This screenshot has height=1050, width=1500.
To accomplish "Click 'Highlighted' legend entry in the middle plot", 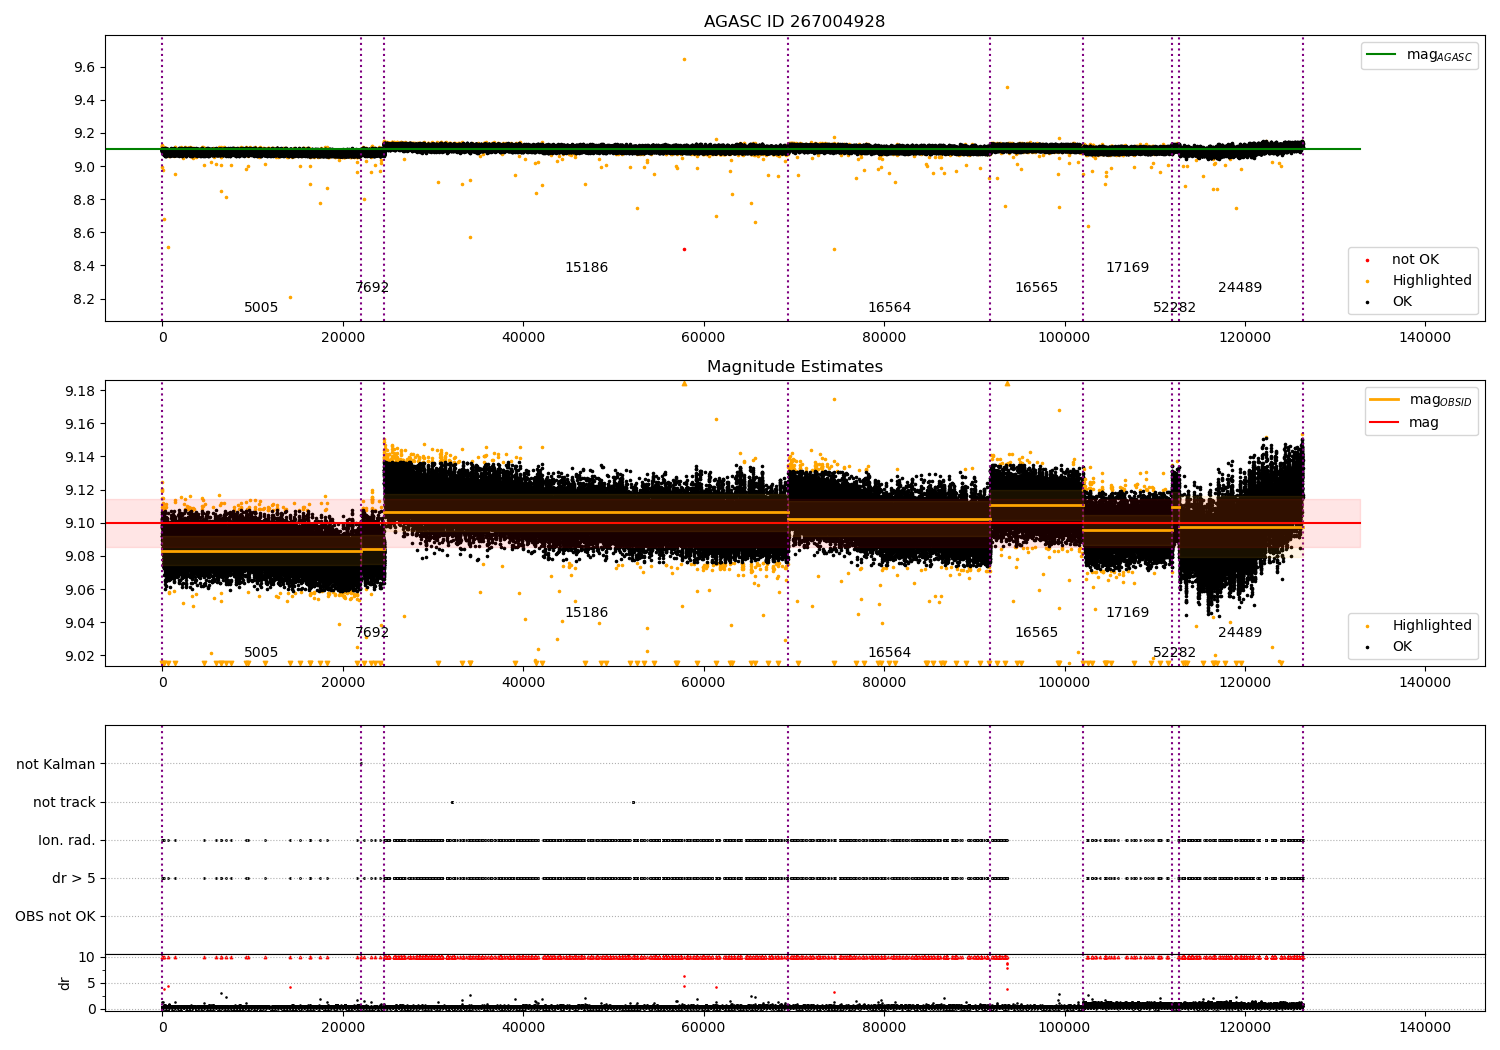I will point(1431,626).
